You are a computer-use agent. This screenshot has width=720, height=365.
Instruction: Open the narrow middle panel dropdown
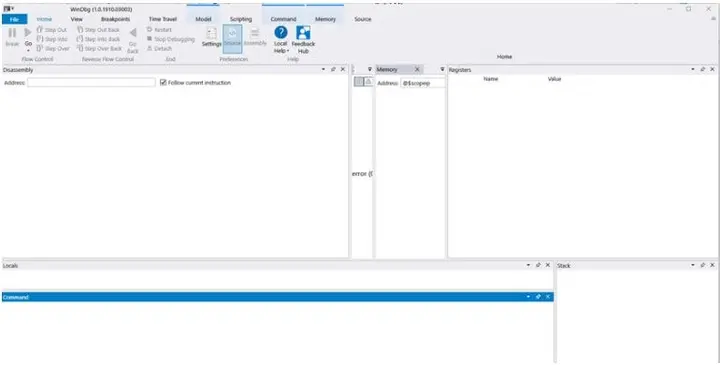[x=370, y=69]
